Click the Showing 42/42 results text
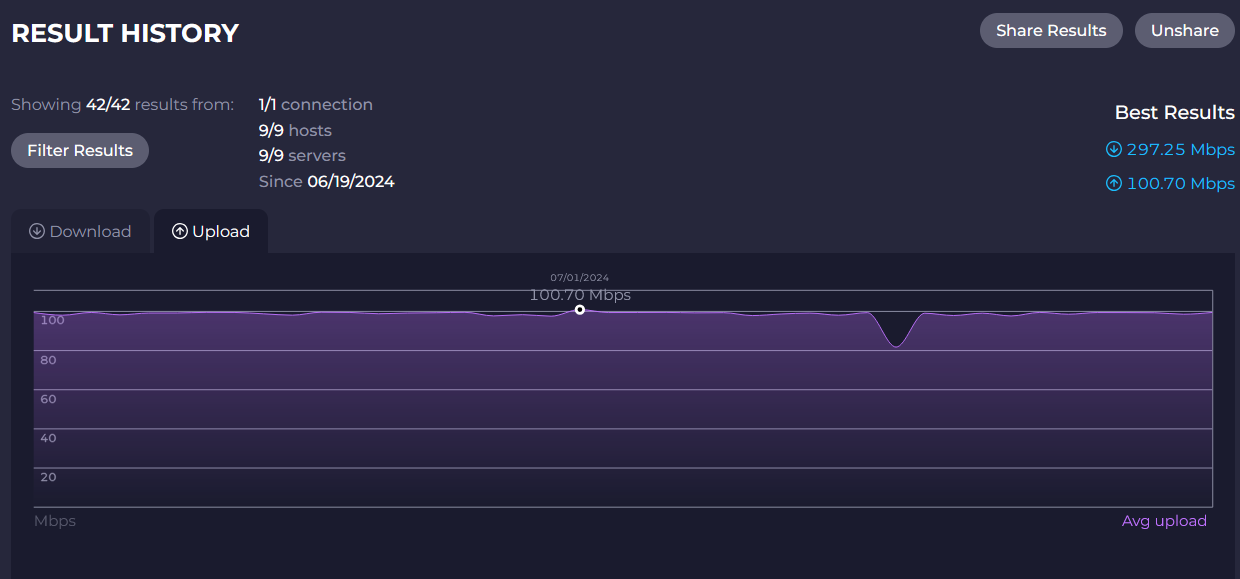 [122, 104]
